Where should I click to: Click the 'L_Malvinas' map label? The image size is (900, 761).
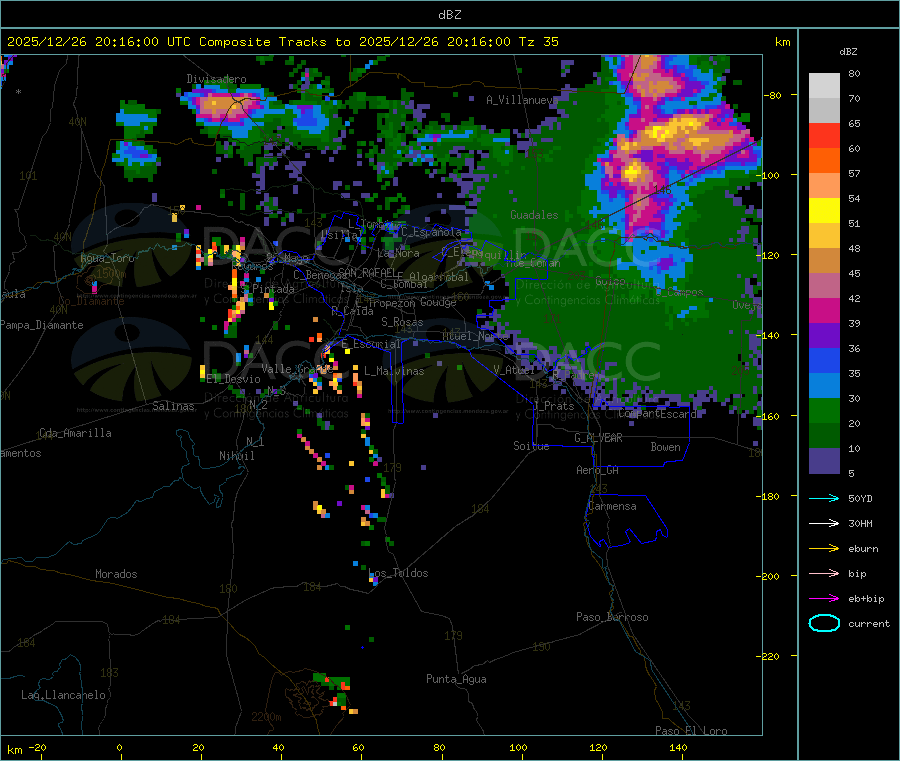click(x=394, y=371)
